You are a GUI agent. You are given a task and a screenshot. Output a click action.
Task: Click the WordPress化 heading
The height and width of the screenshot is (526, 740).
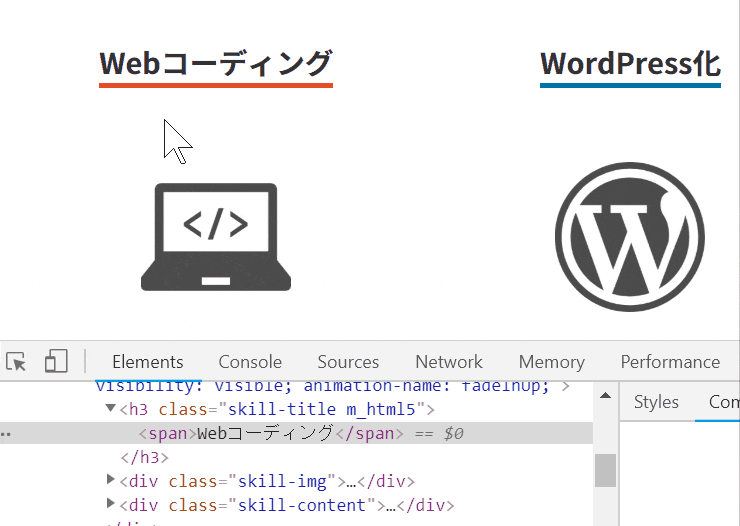[630, 64]
